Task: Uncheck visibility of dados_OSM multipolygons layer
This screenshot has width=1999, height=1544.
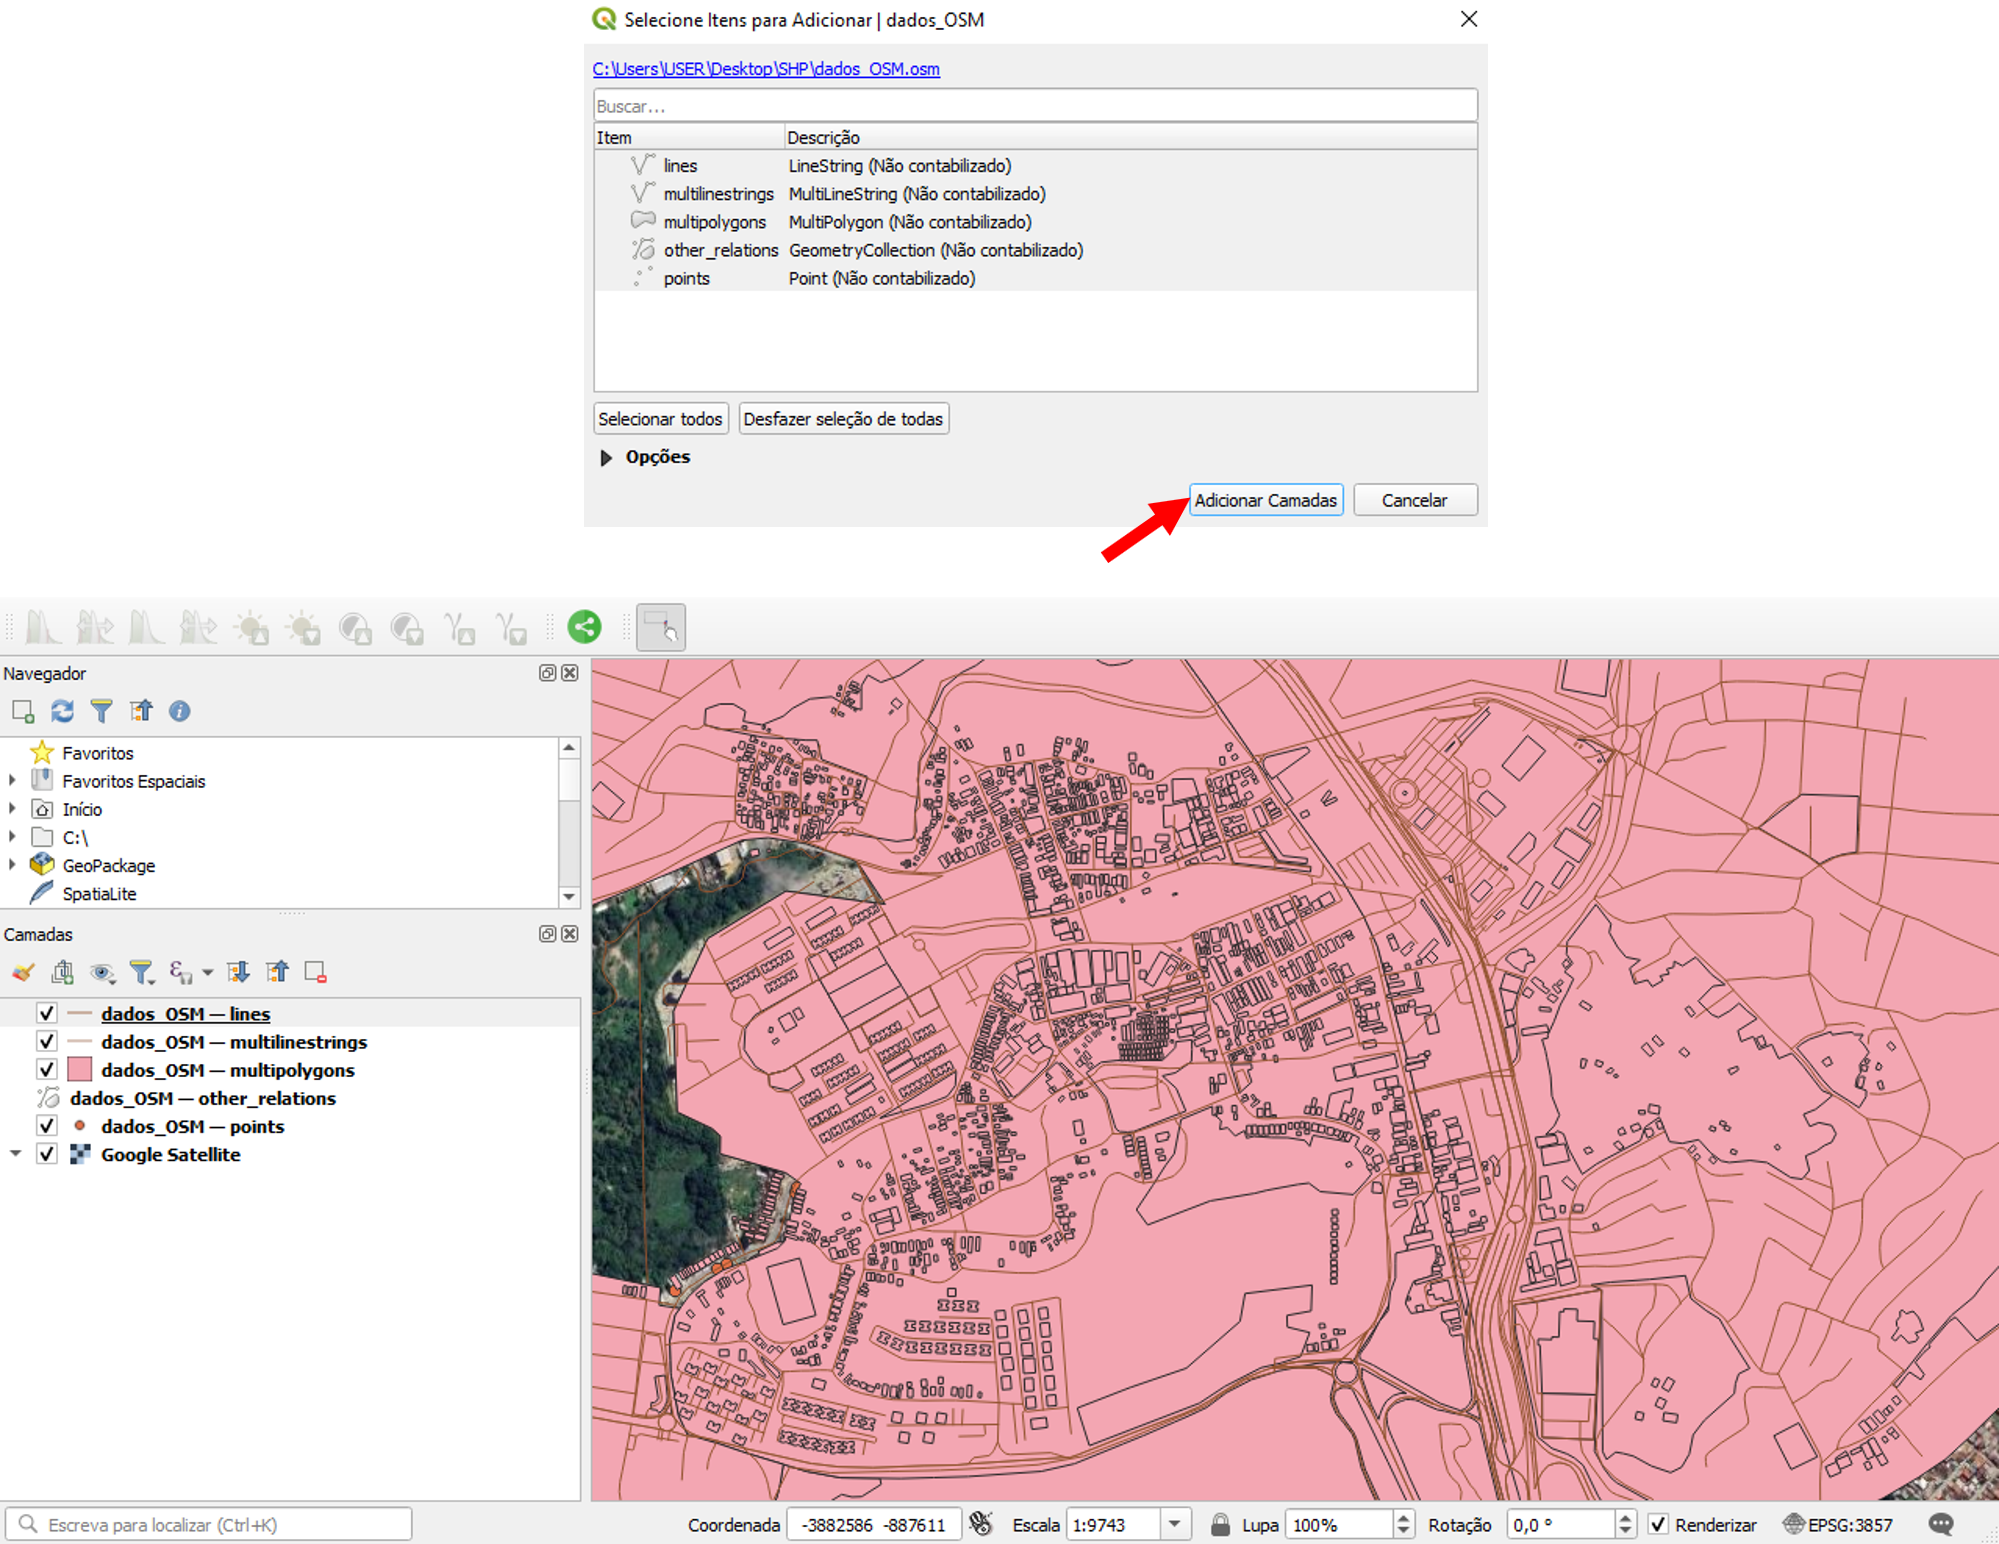Action: click(46, 1070)
